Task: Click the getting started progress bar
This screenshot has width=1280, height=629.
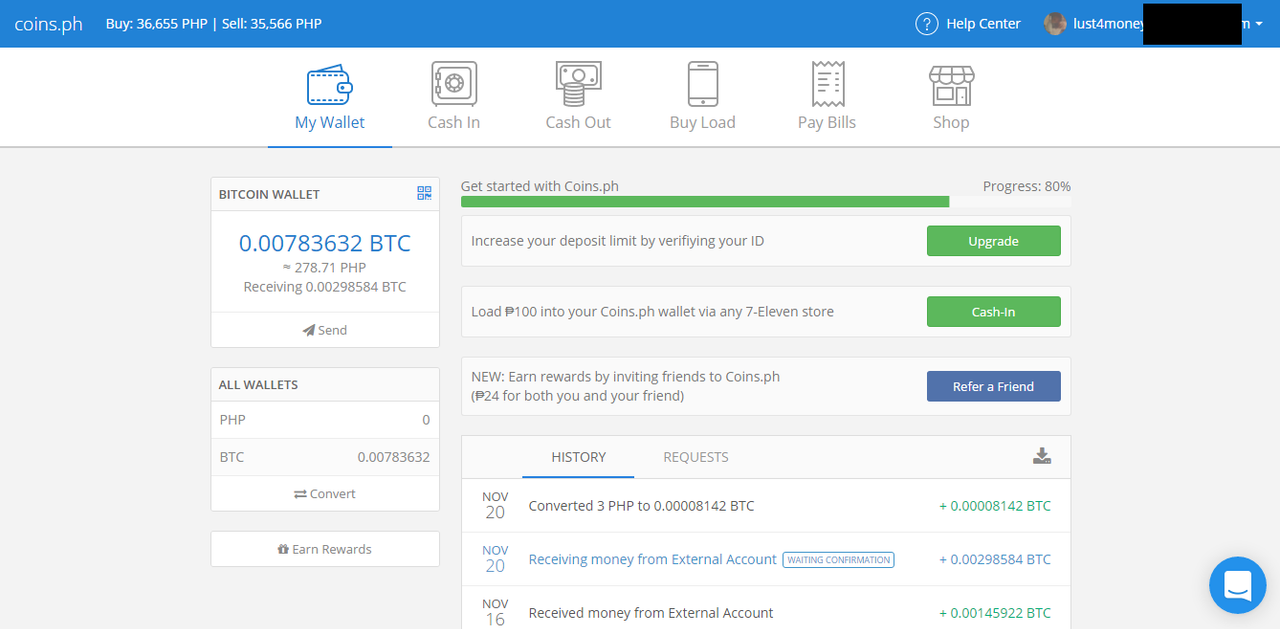Action: click(x=705, y=201)
